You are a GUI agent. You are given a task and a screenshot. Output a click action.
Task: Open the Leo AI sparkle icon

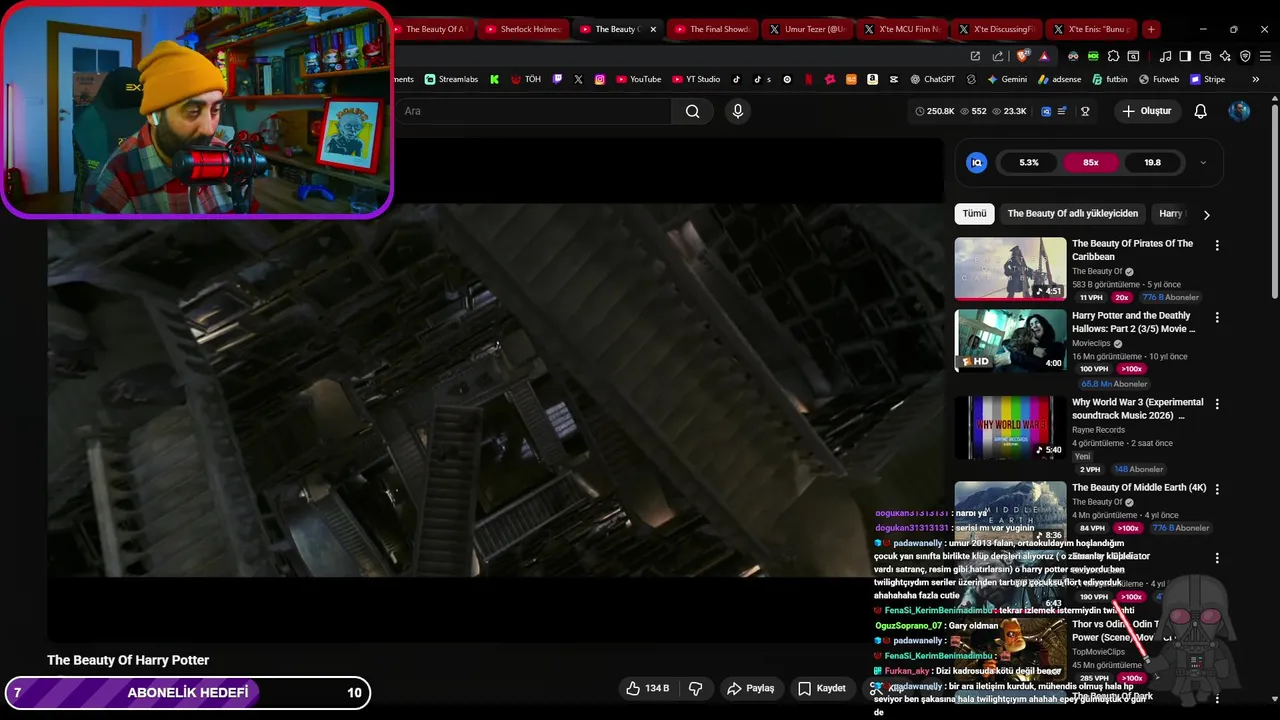[1225, 56]
